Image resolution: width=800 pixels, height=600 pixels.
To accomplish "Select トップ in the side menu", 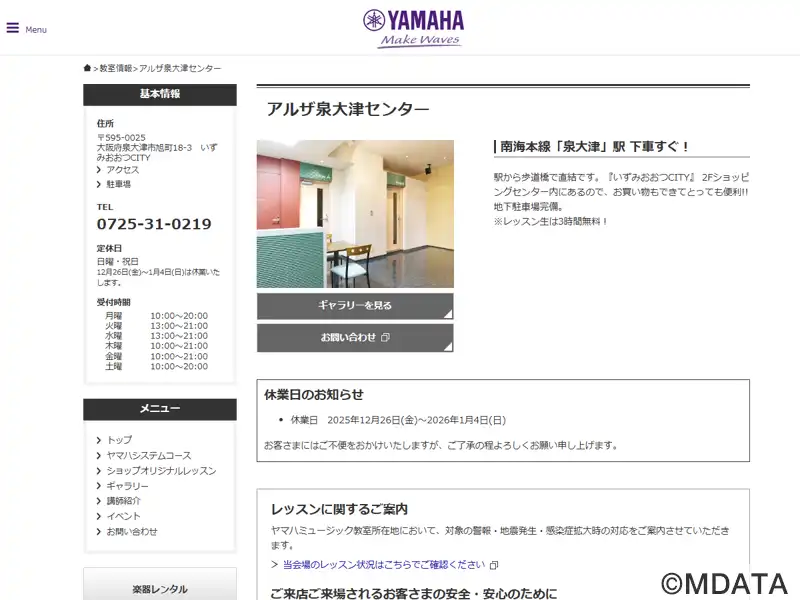I will pos(119,440).
